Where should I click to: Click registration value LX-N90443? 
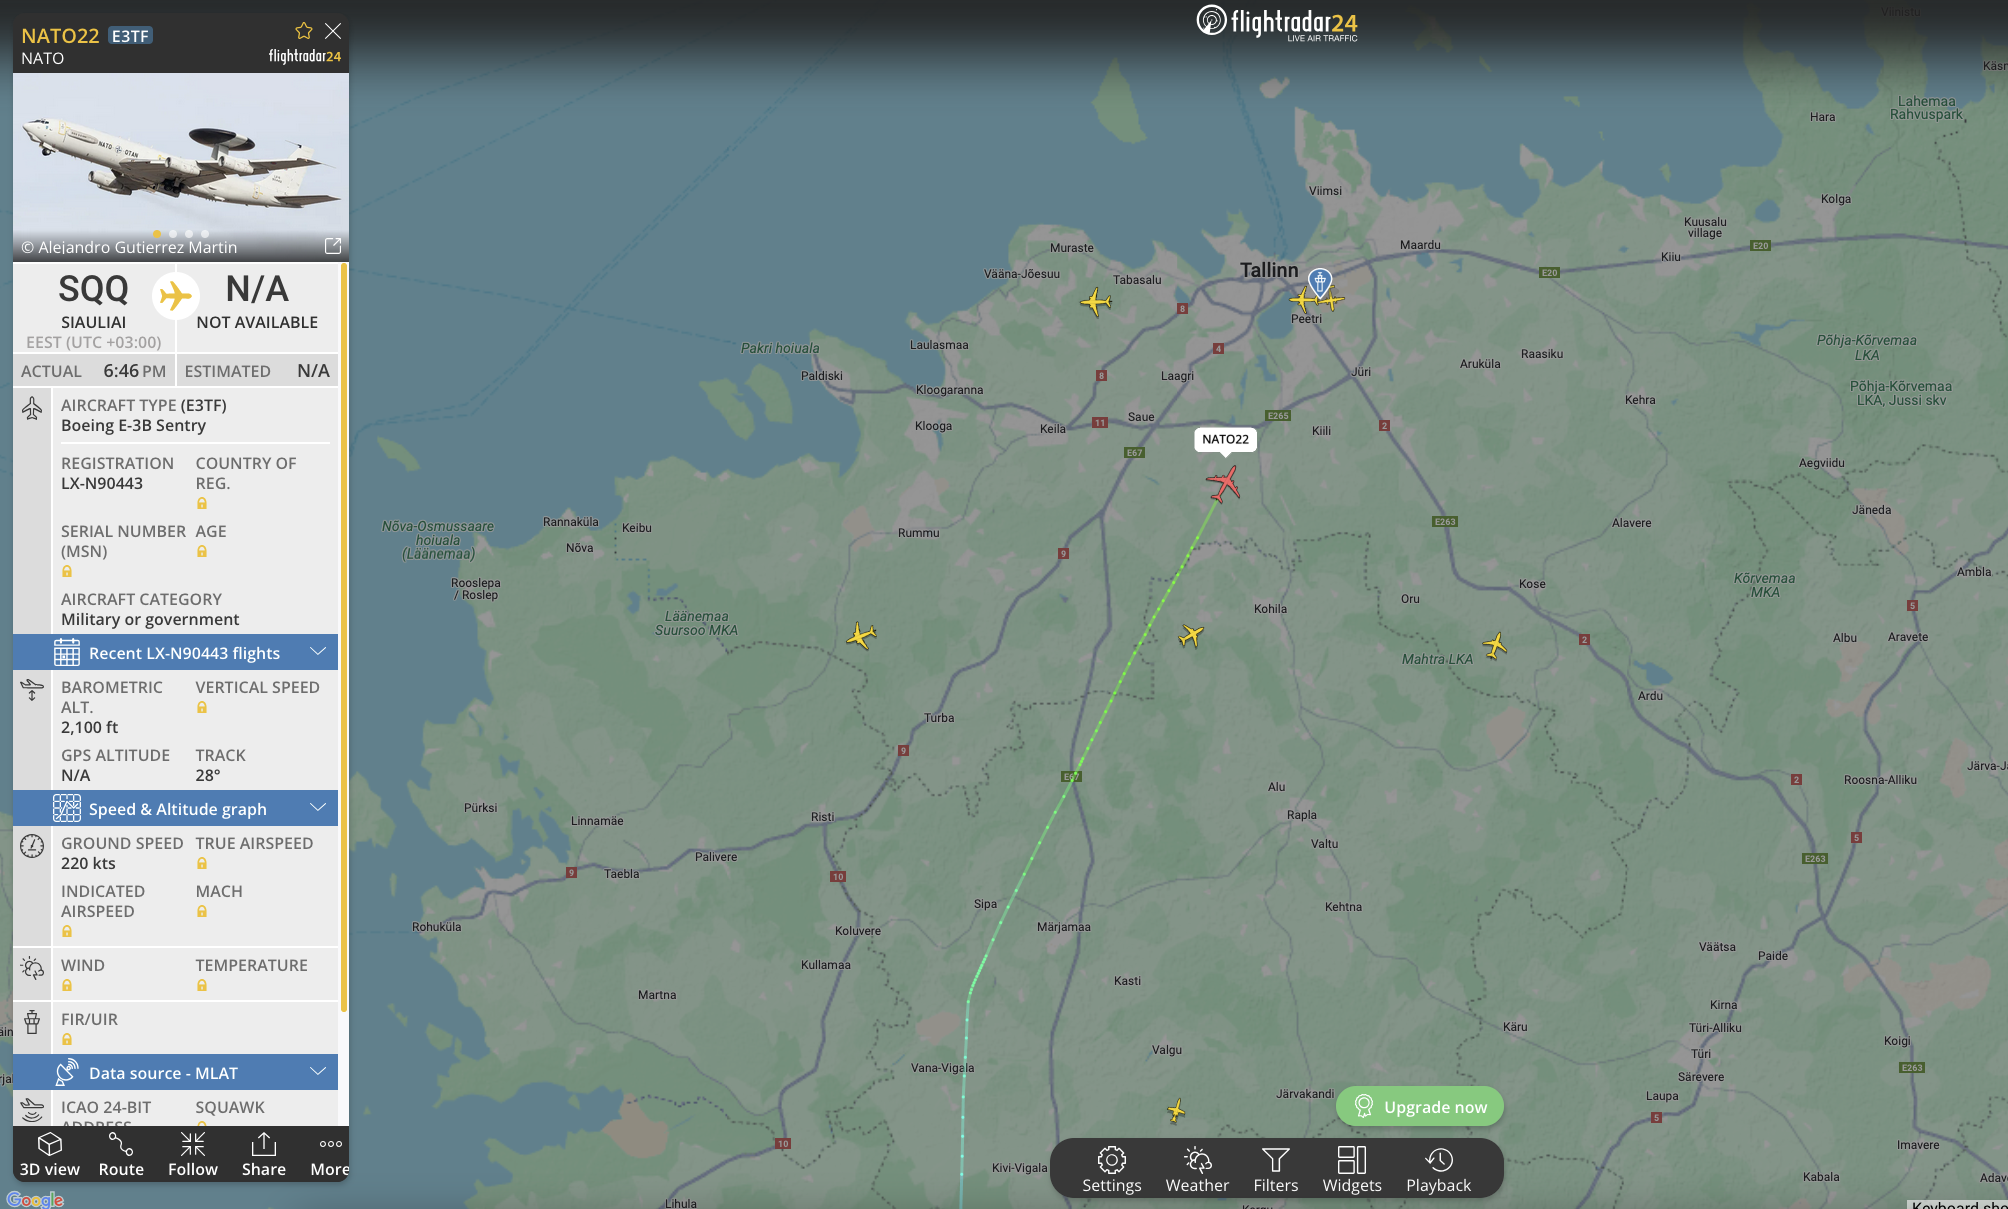tap(102, 483)
